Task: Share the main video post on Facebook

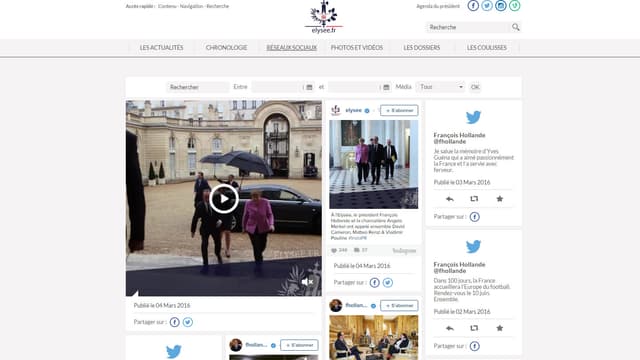Action: pos(175,322)
